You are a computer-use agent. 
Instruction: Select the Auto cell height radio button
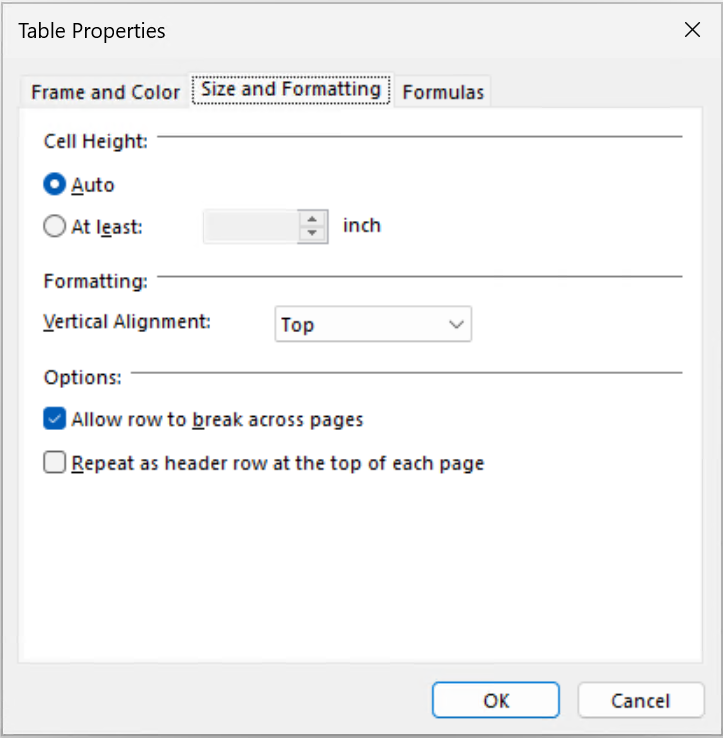(x=54, y=185)
